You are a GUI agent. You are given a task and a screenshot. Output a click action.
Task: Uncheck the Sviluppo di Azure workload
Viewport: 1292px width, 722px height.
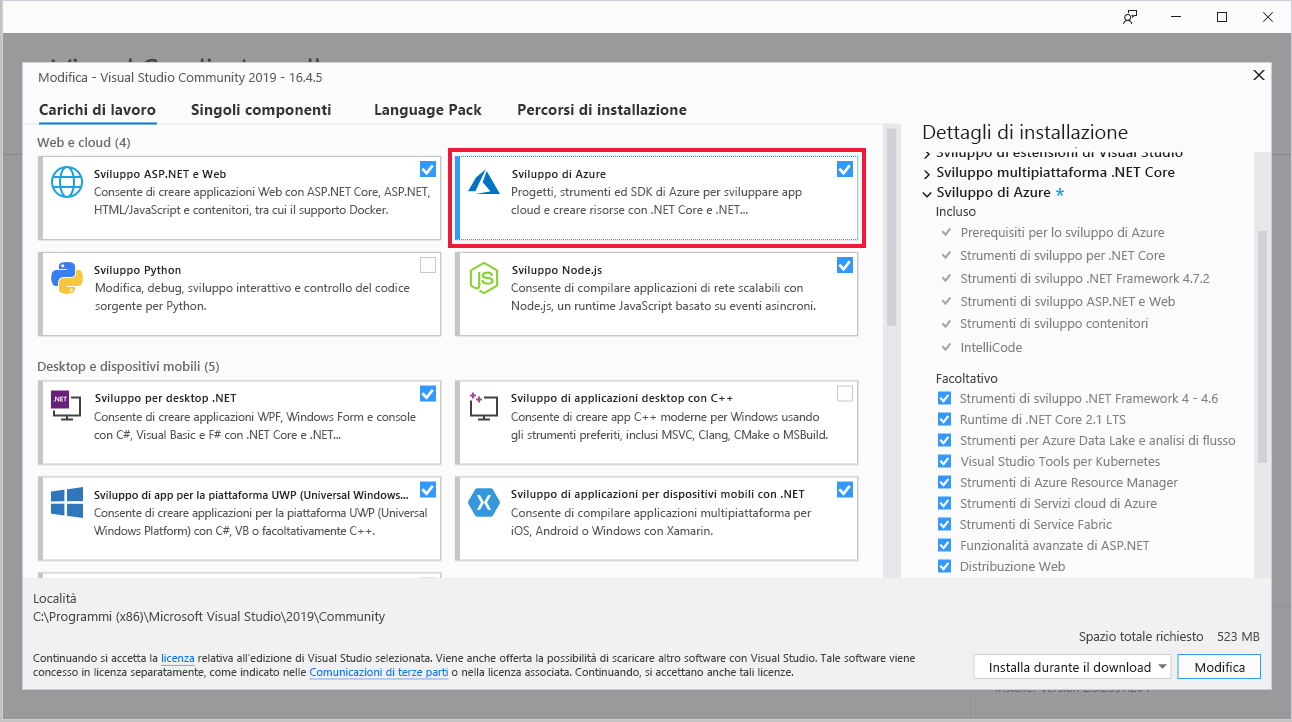[845, 169]
